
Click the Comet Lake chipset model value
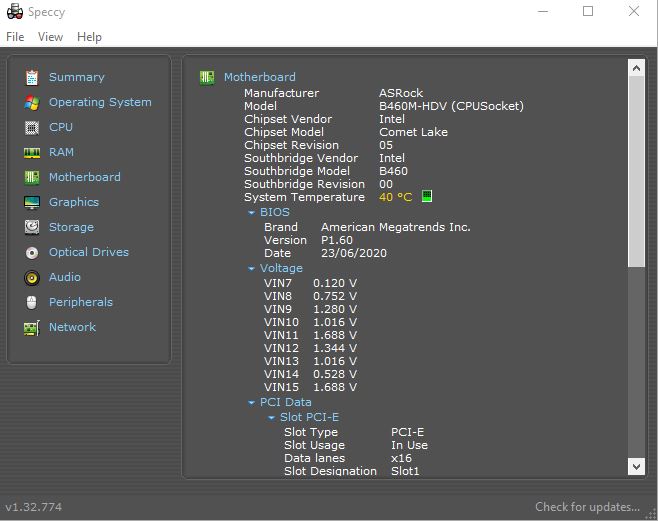click(x=413, y=132)
